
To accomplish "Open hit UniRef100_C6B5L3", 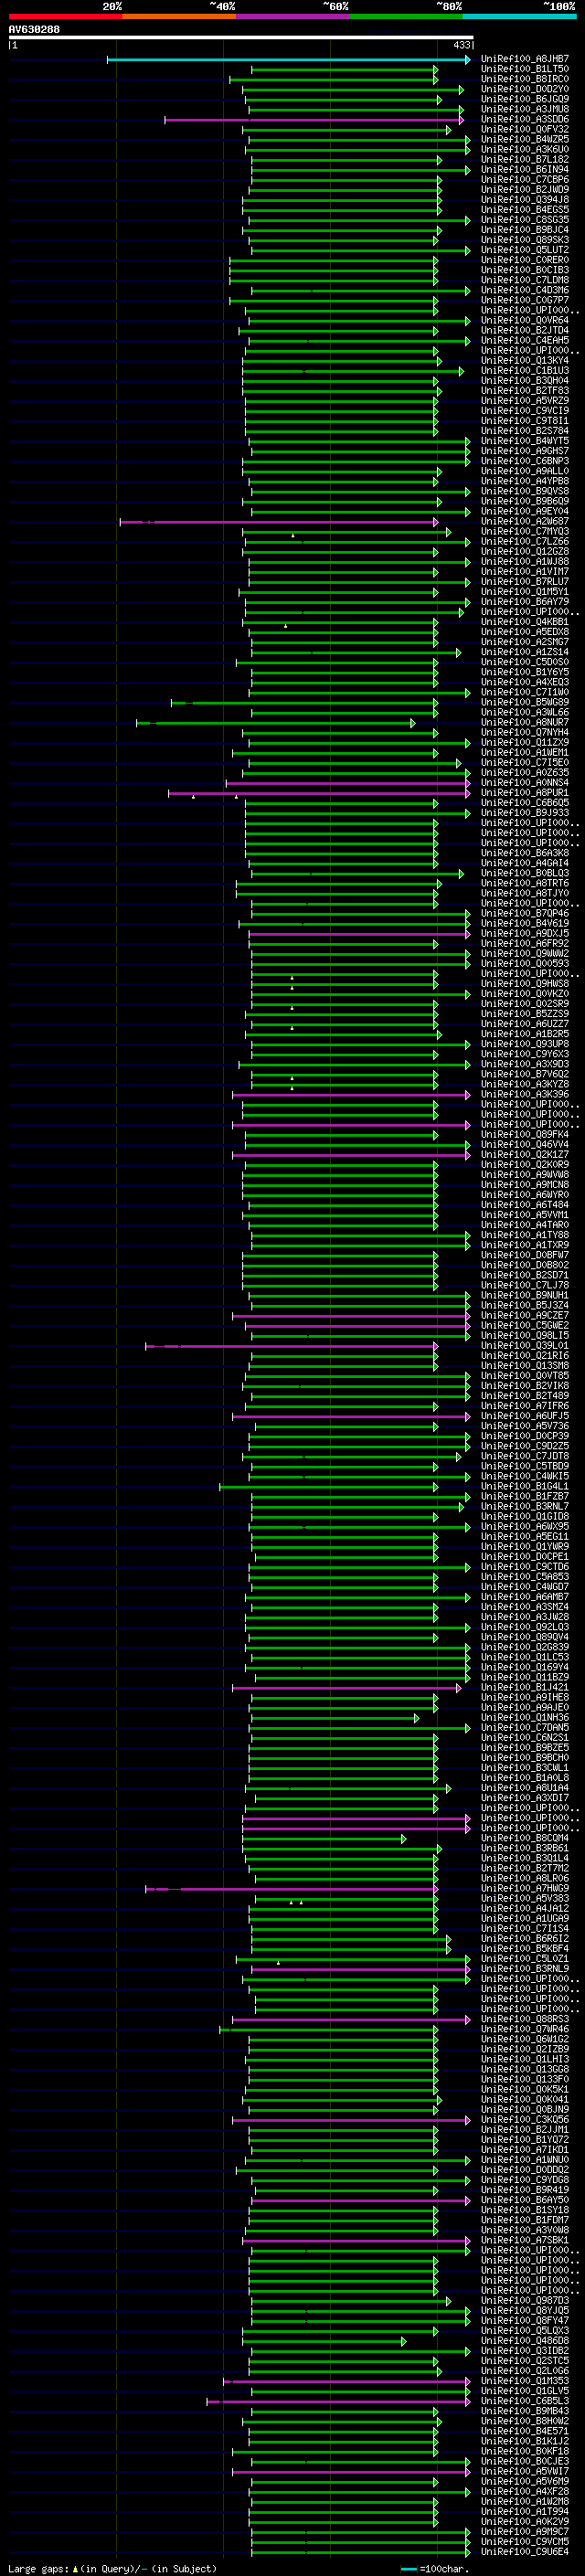I will (525, 2401).
